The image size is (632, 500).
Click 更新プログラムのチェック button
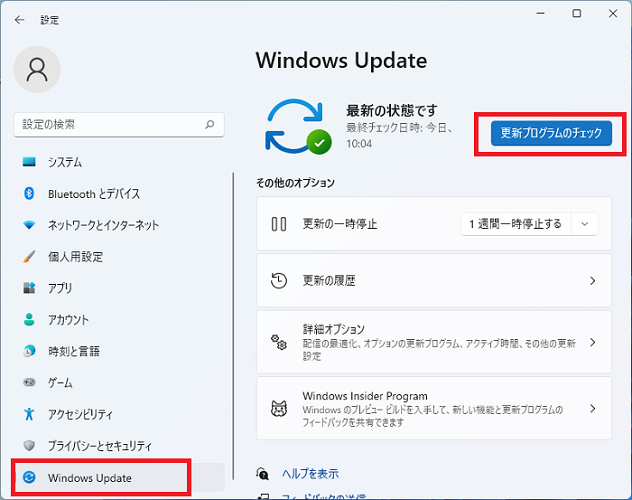coord(551,133)
